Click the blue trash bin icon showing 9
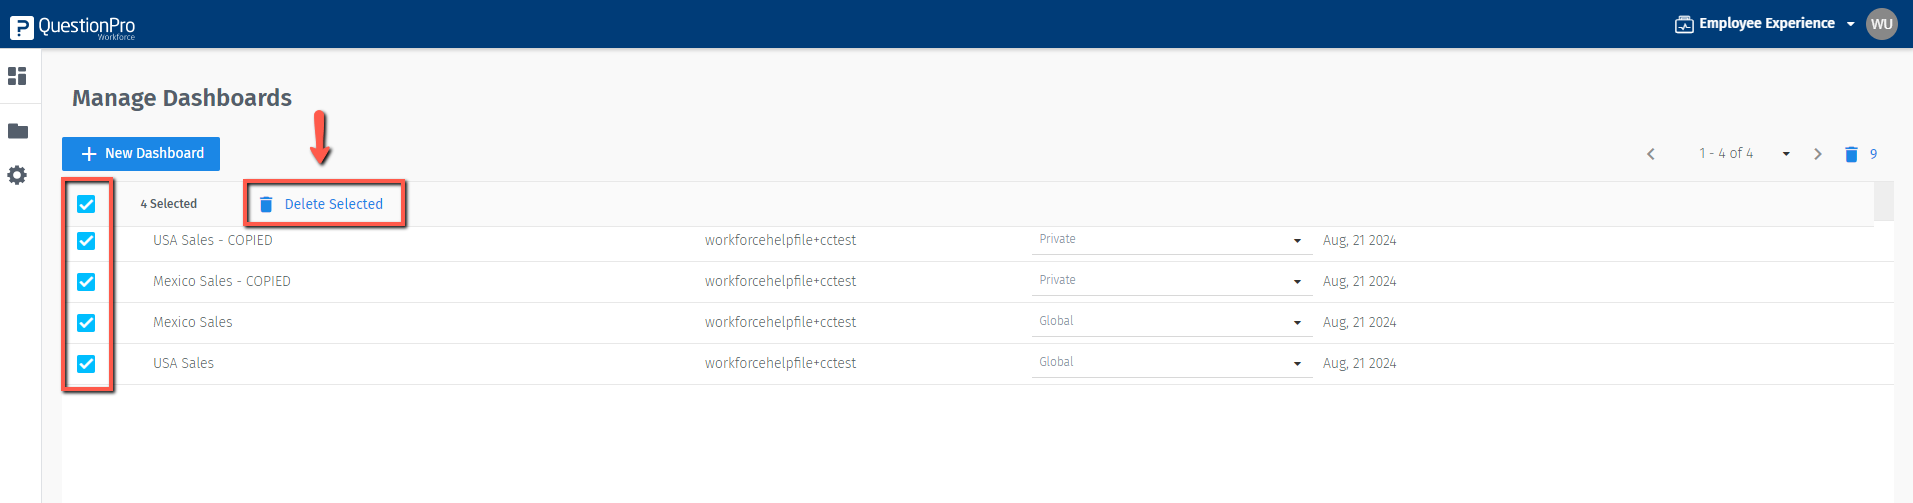Viewport: 1913px width, 503px height. coord(1851,154)
